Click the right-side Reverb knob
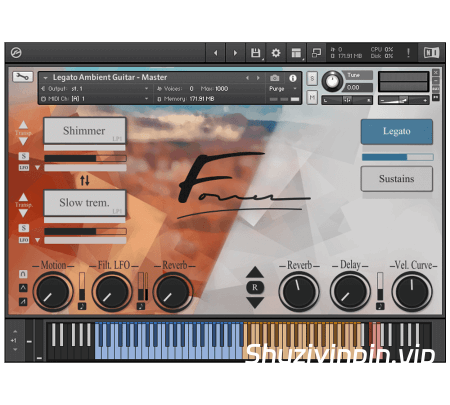450x405 pixels. [299, 292]
